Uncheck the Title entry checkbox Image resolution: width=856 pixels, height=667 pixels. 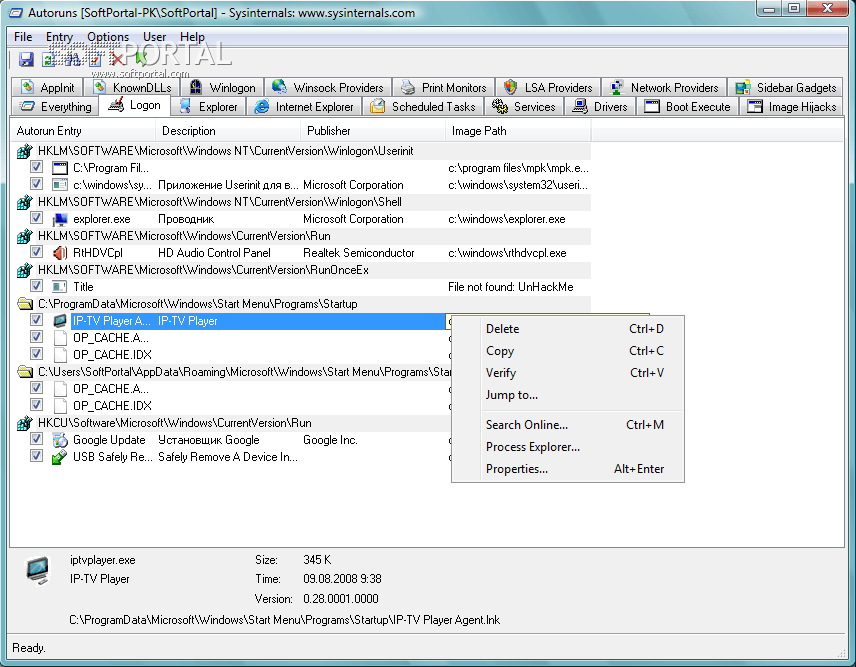point(37,285)
